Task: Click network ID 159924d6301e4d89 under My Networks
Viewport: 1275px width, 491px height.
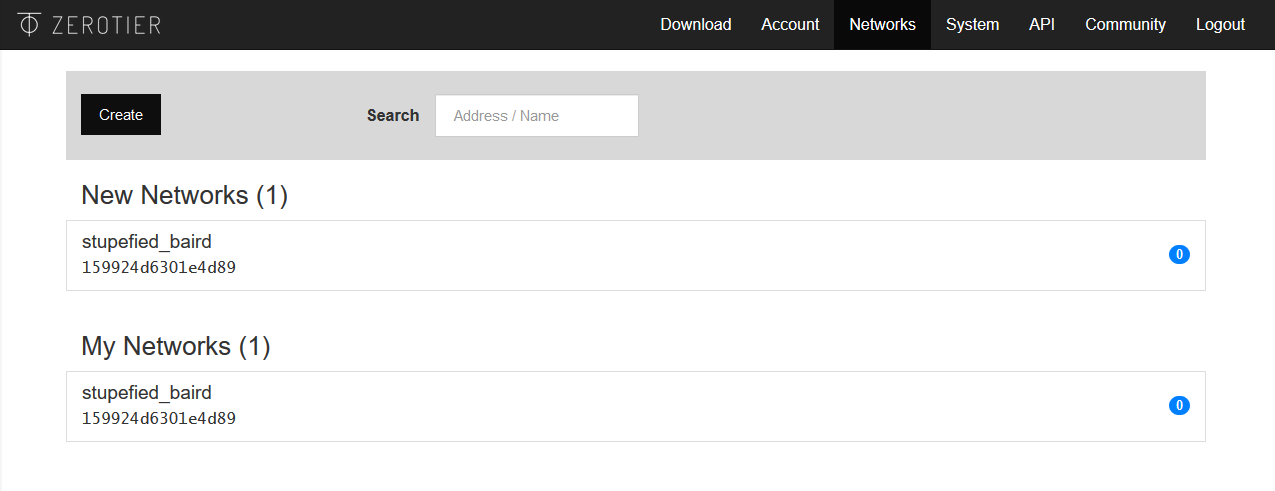Action: coord(159,419)
